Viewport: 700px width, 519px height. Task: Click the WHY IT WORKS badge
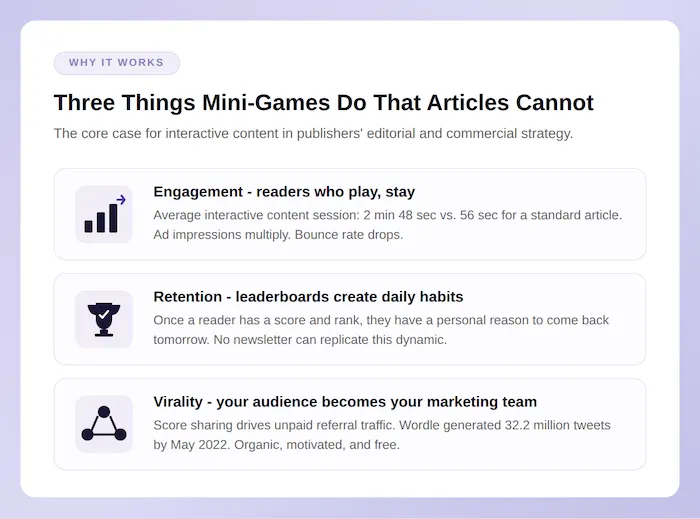(x=117, y=63)
